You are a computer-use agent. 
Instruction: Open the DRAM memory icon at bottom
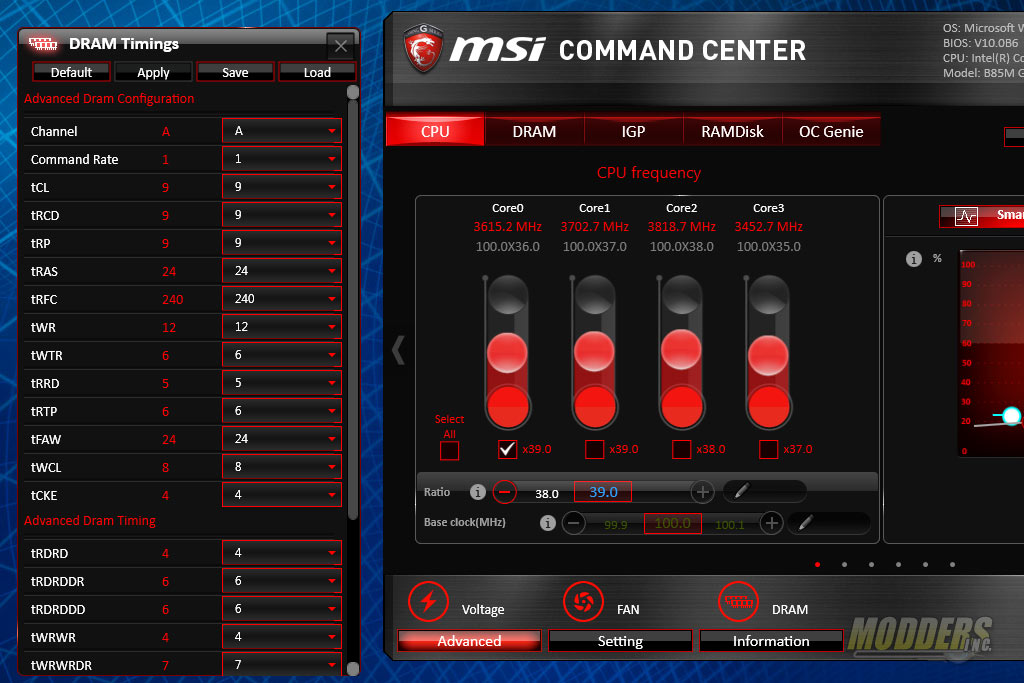click(738, 601)
